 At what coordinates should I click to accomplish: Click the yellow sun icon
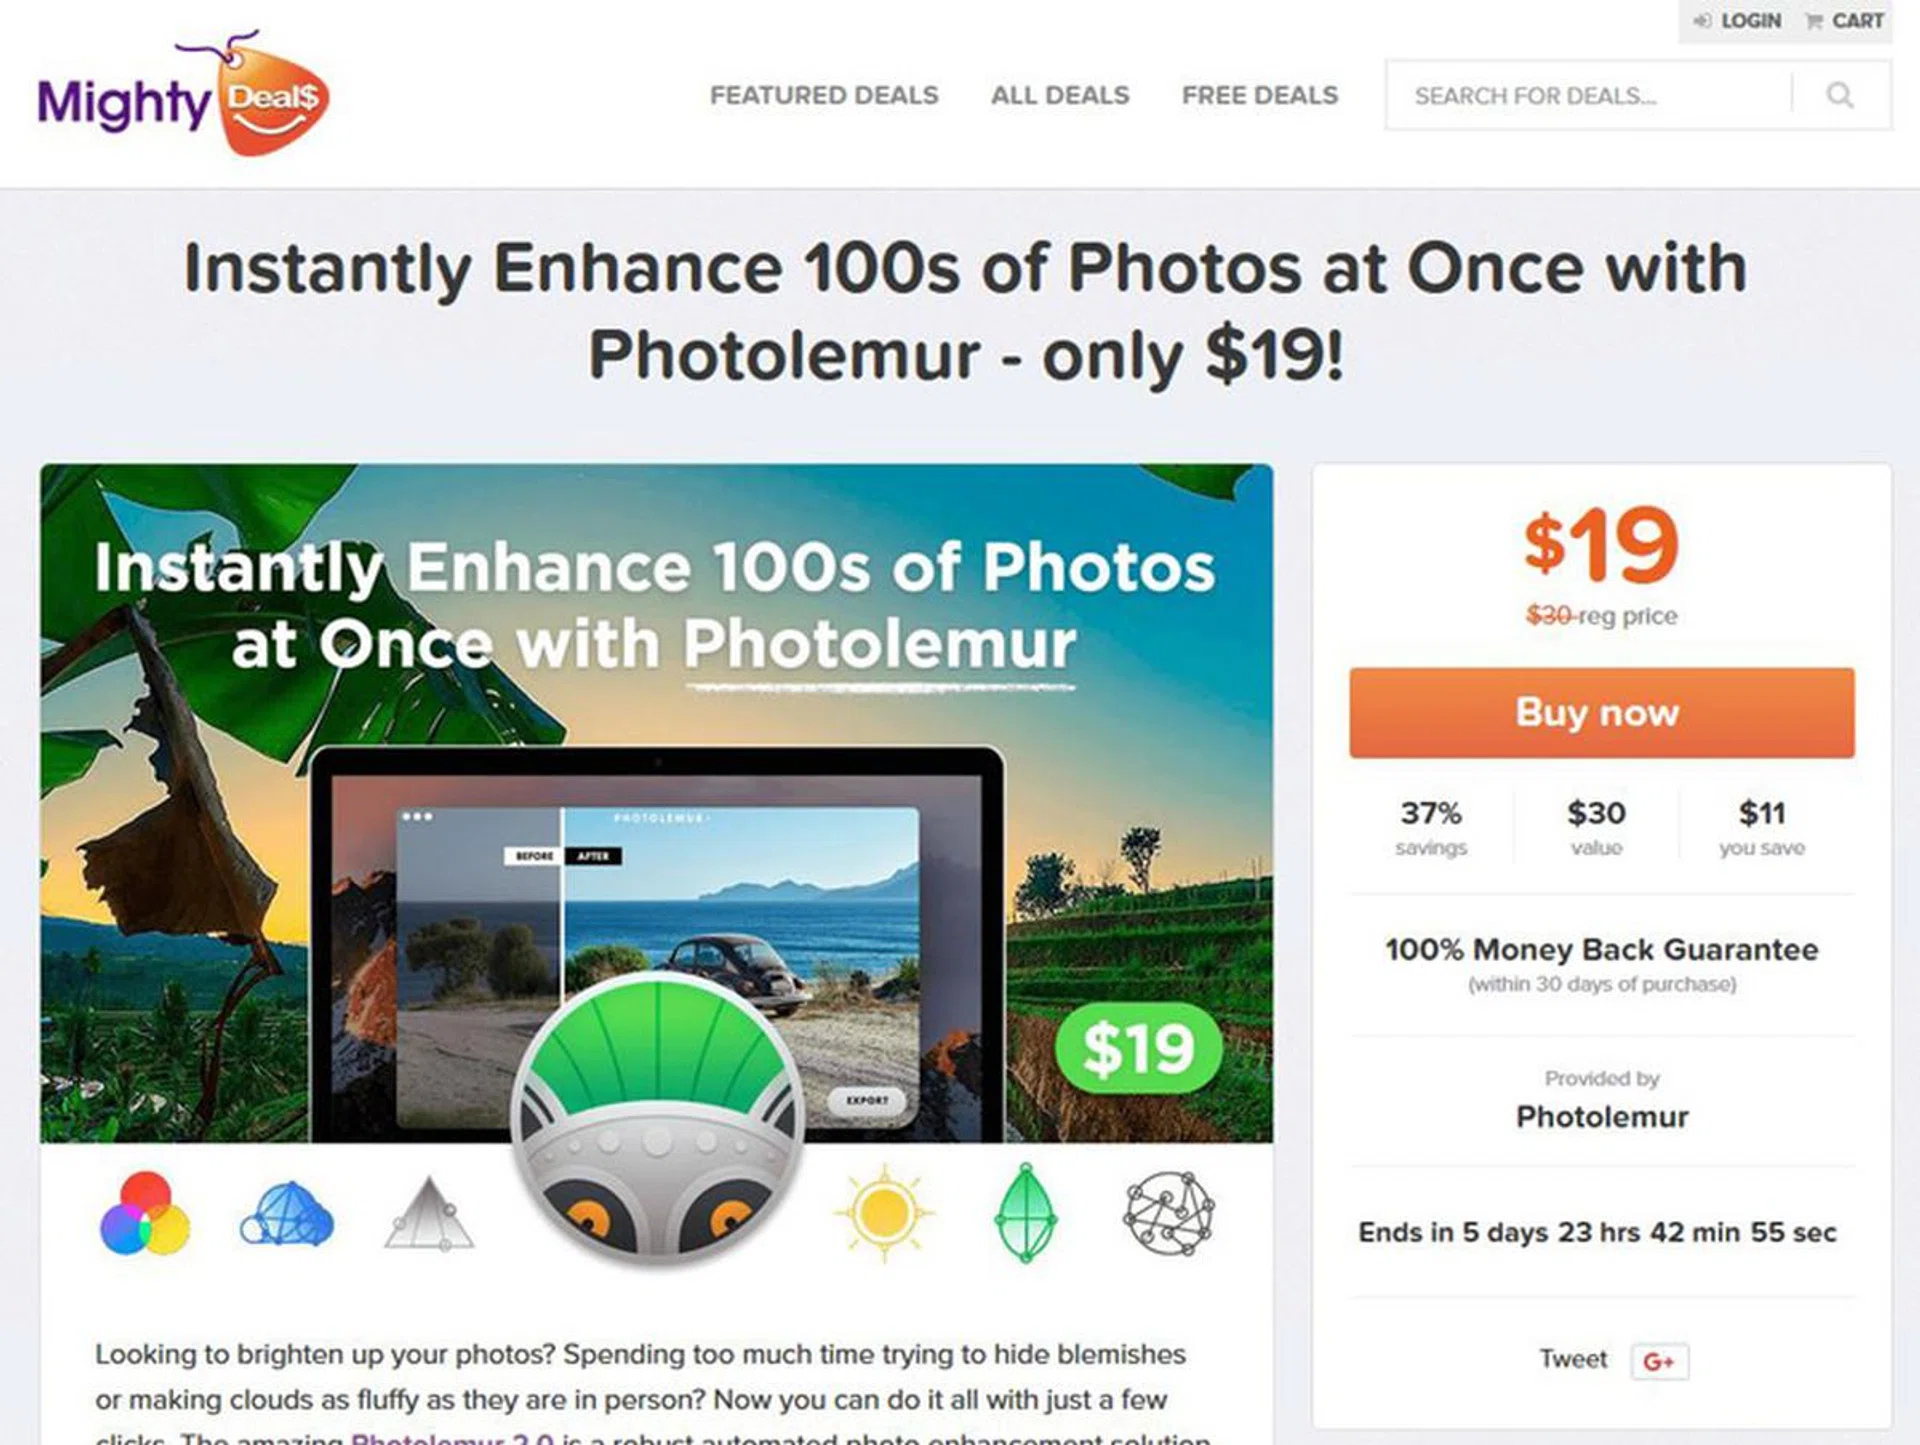(x=884, y=1213)
